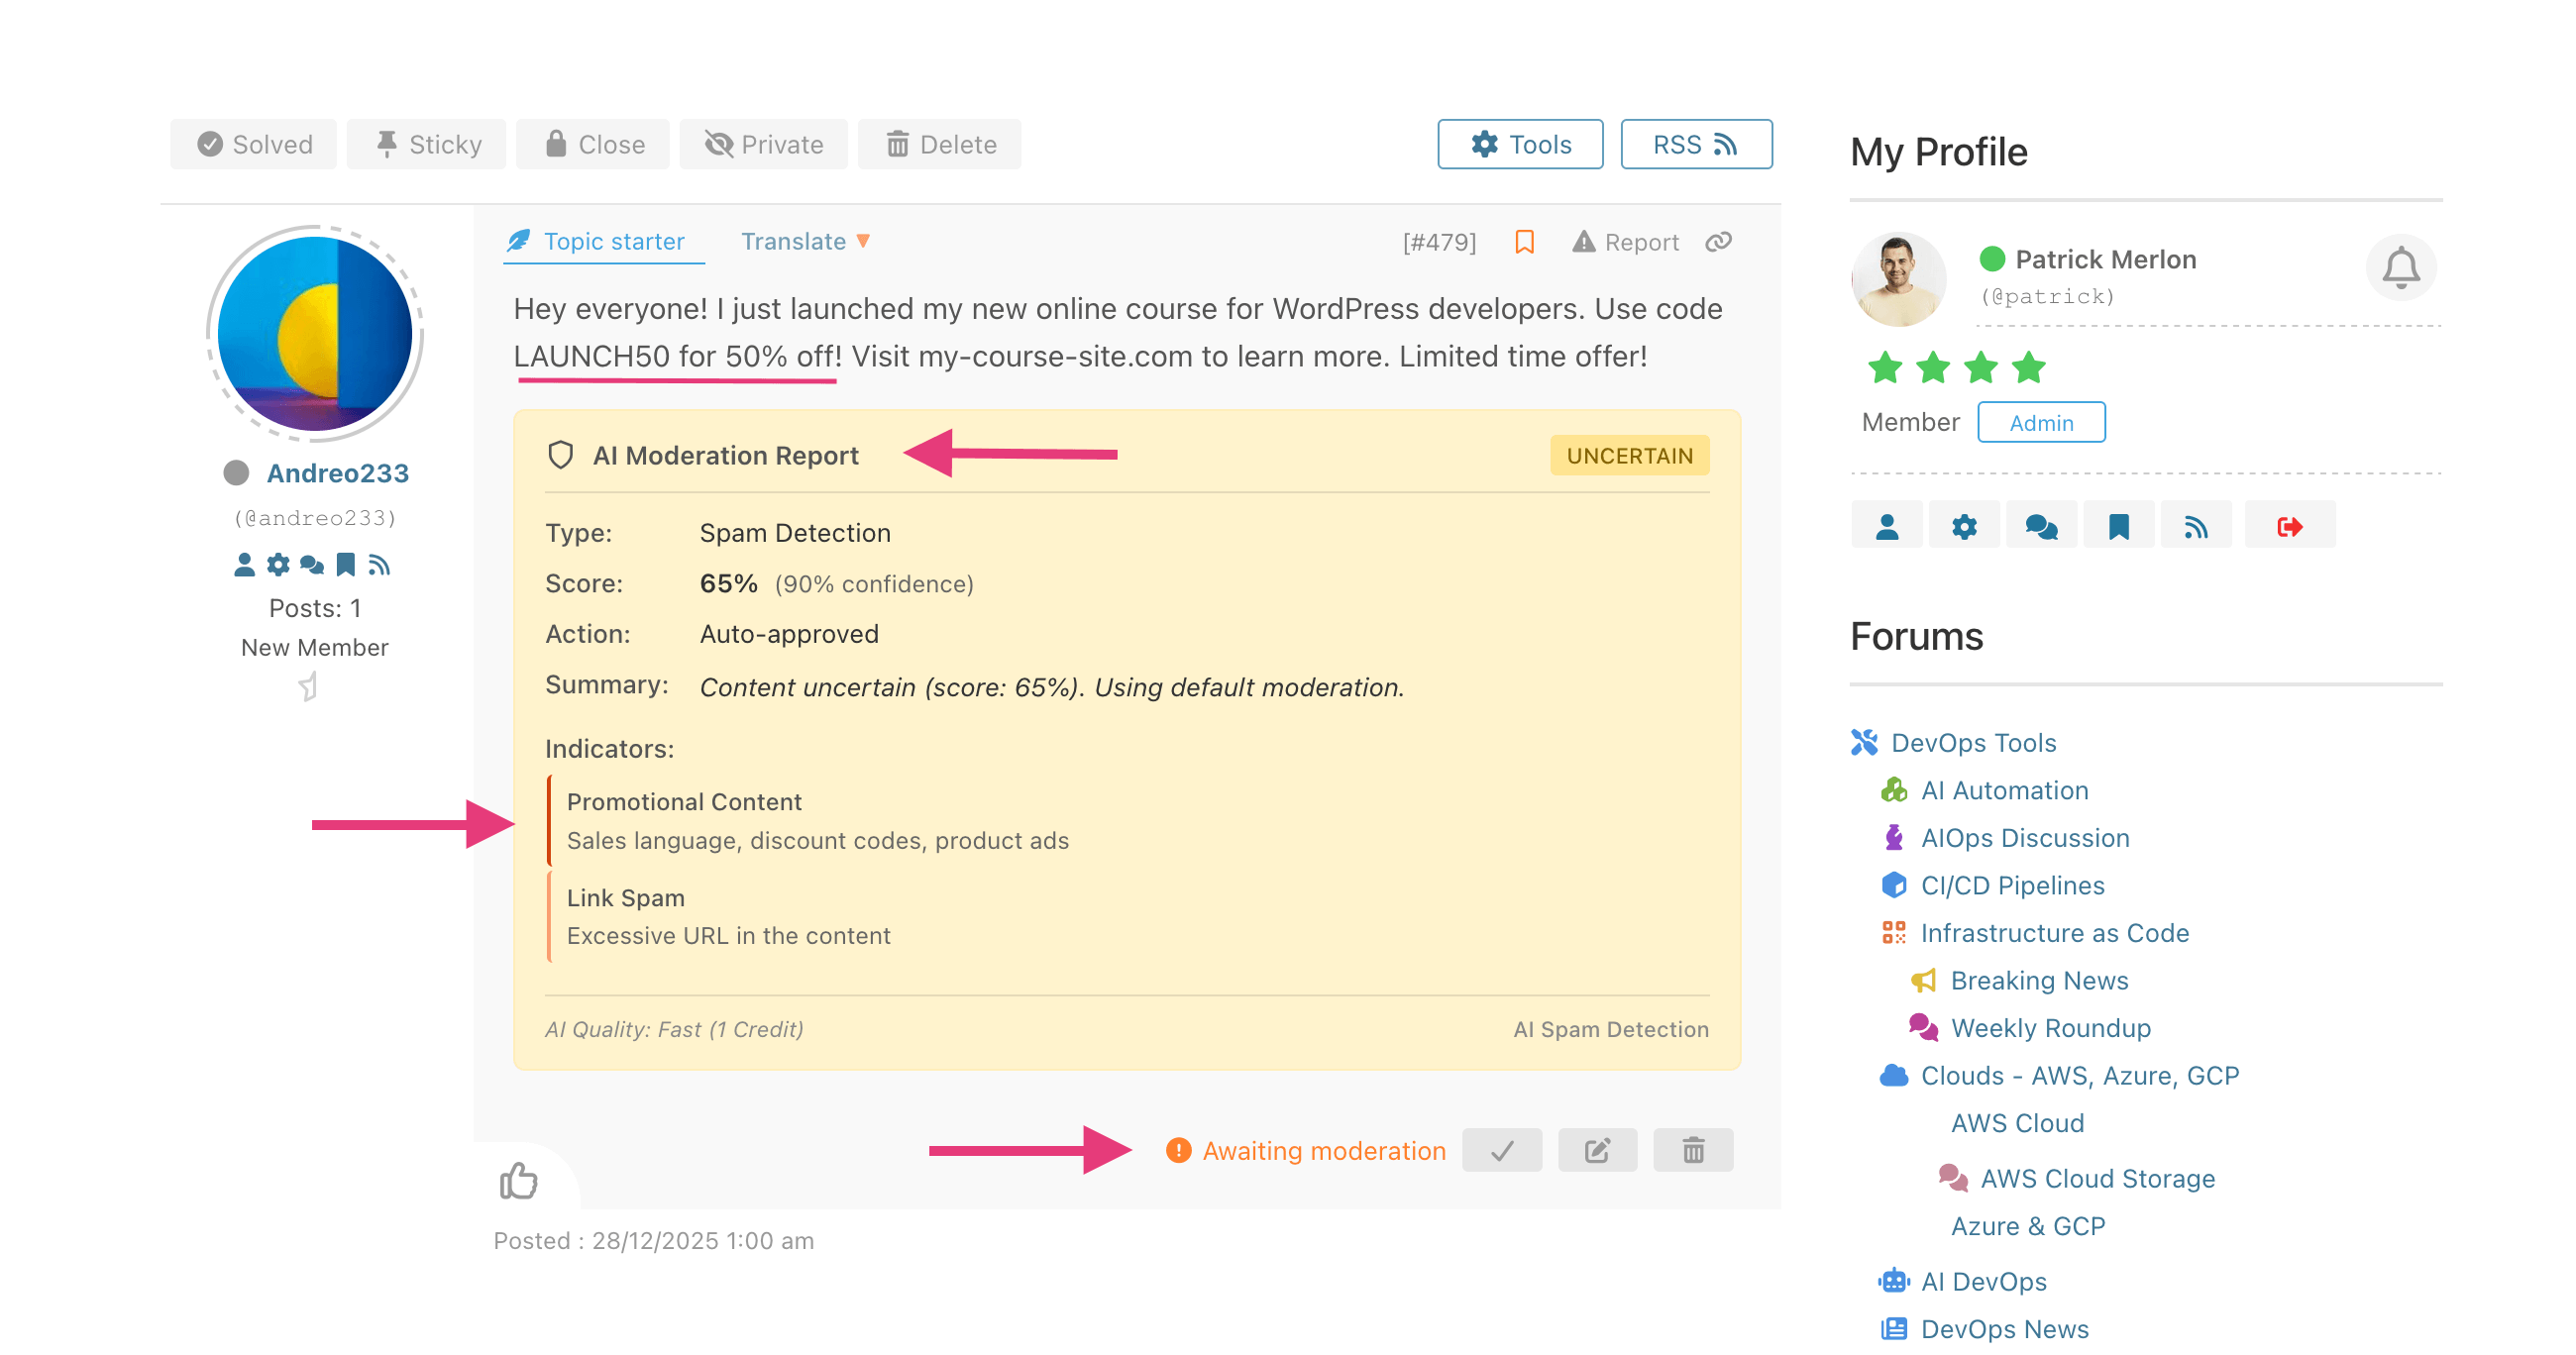This screenshot has height=1355, width=2576.
Task: Edit the post using the pencil icon
Action: click(1597, 1150)
